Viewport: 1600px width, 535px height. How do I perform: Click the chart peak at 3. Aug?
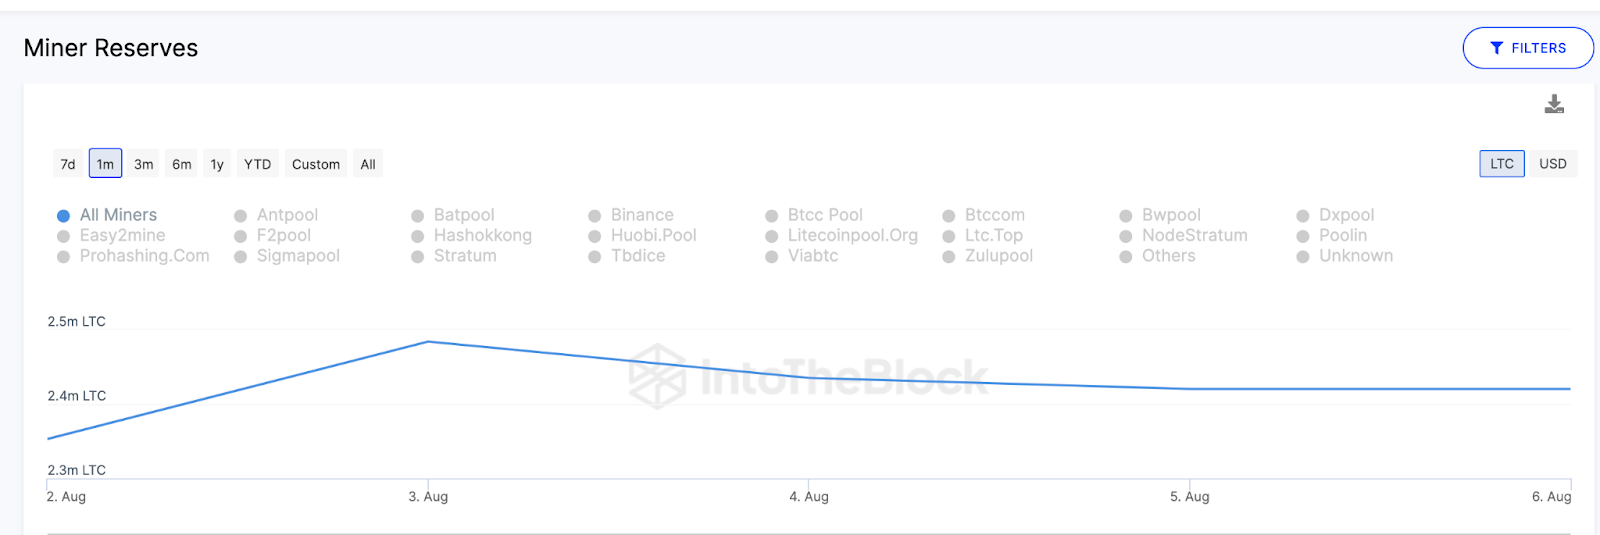(428, 342)
